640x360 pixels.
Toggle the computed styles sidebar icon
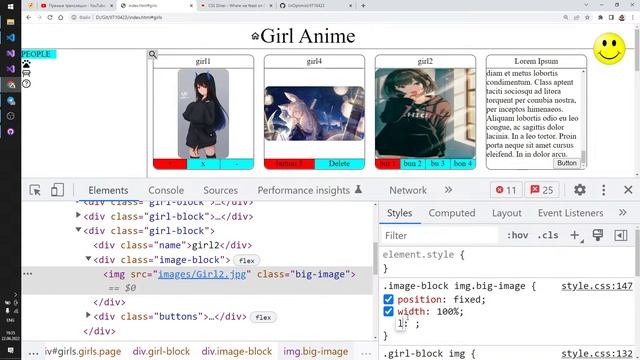tap(621, 235)
